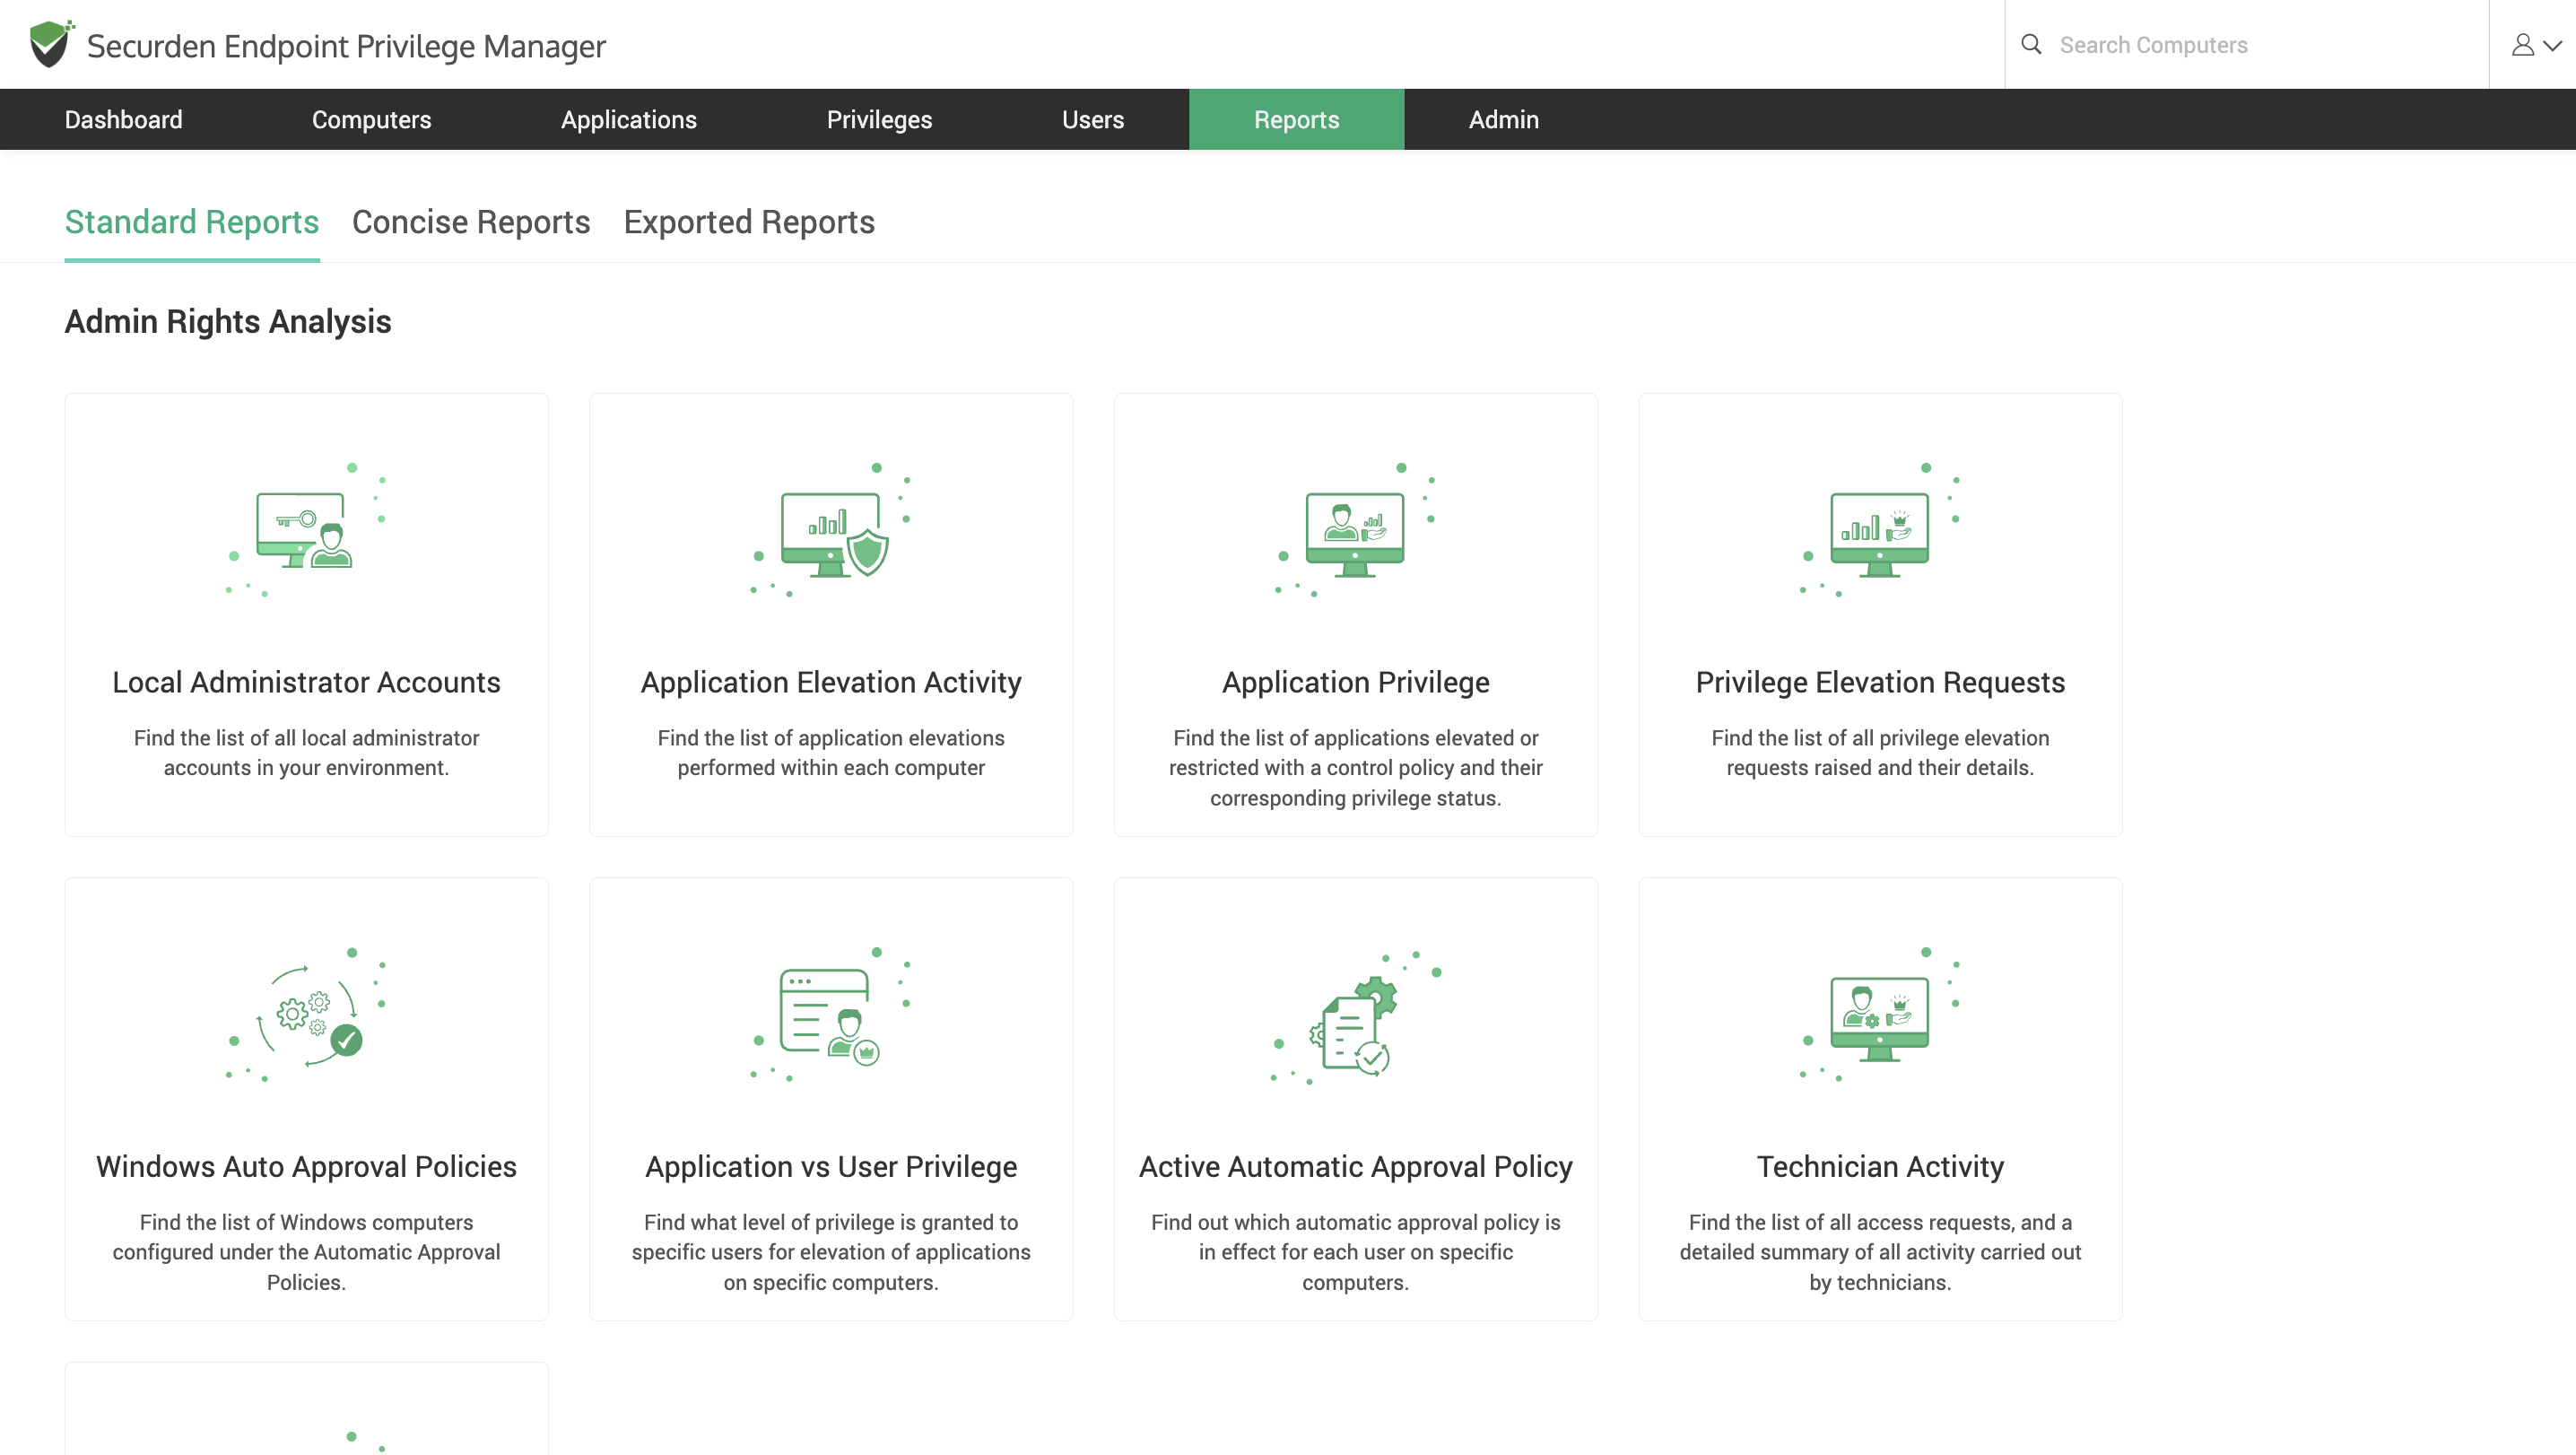Click the Technician Activity monitor icon
The image size is (2576, 1455).
pos(1880,1014)
